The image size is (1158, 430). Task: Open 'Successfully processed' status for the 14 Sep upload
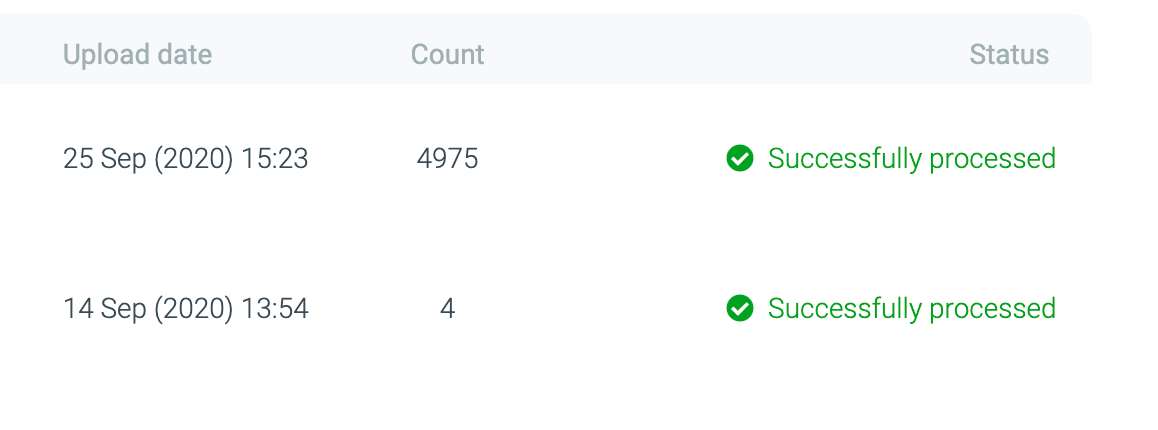pyautogui.click(x=911, y=308)
